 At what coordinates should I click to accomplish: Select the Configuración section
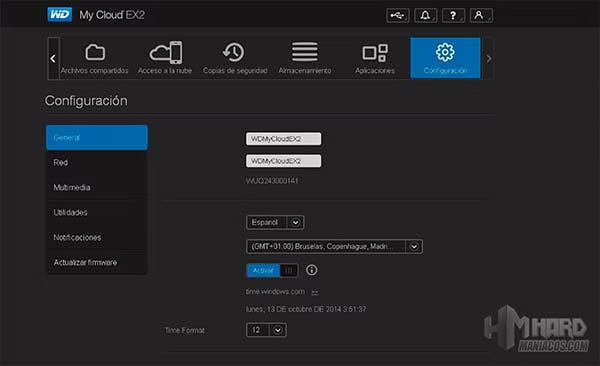tap(445, 58)
